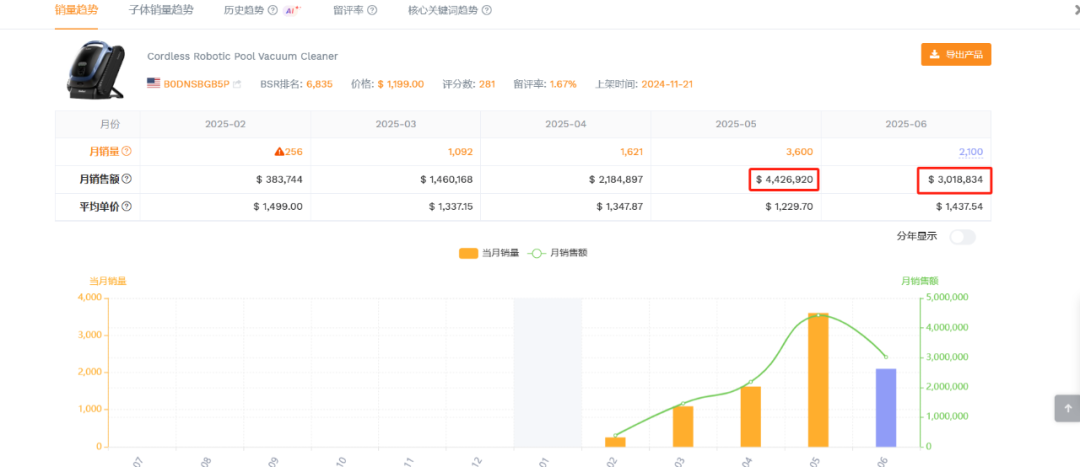Toggle 当月销量 legend series visibility
Viewport: 1080px width, 467px height.
(x=489, y=253)
